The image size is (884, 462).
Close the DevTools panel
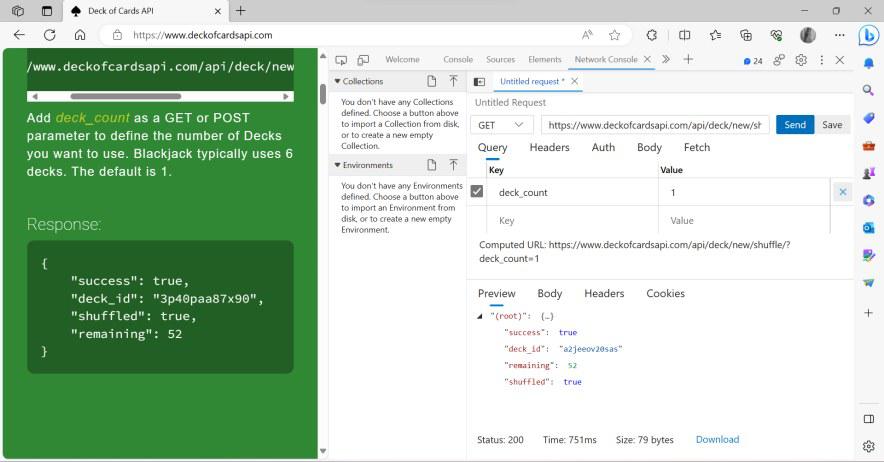pyautogui.click(x=839, y=60)
